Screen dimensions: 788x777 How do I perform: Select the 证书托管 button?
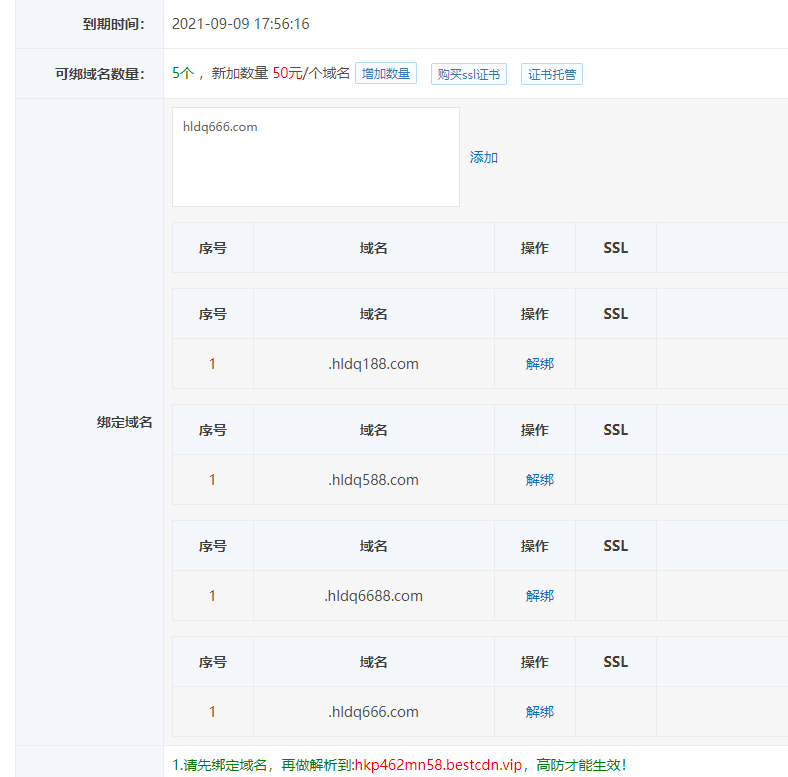551,74
